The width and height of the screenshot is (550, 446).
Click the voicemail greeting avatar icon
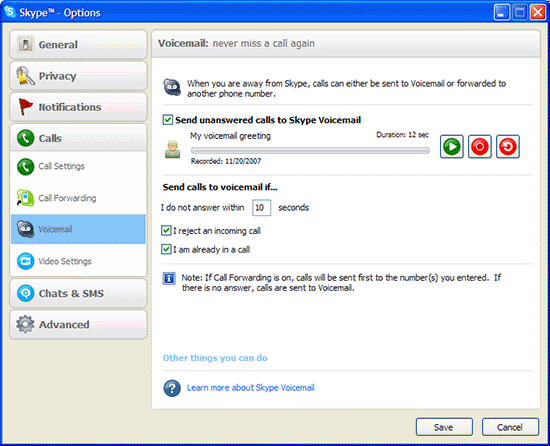172,149
